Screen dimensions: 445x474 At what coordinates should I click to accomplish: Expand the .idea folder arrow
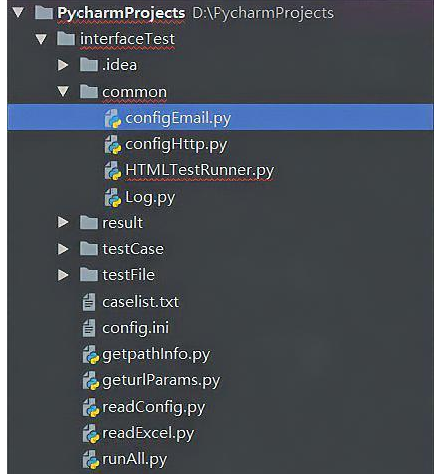pos(63,65)
